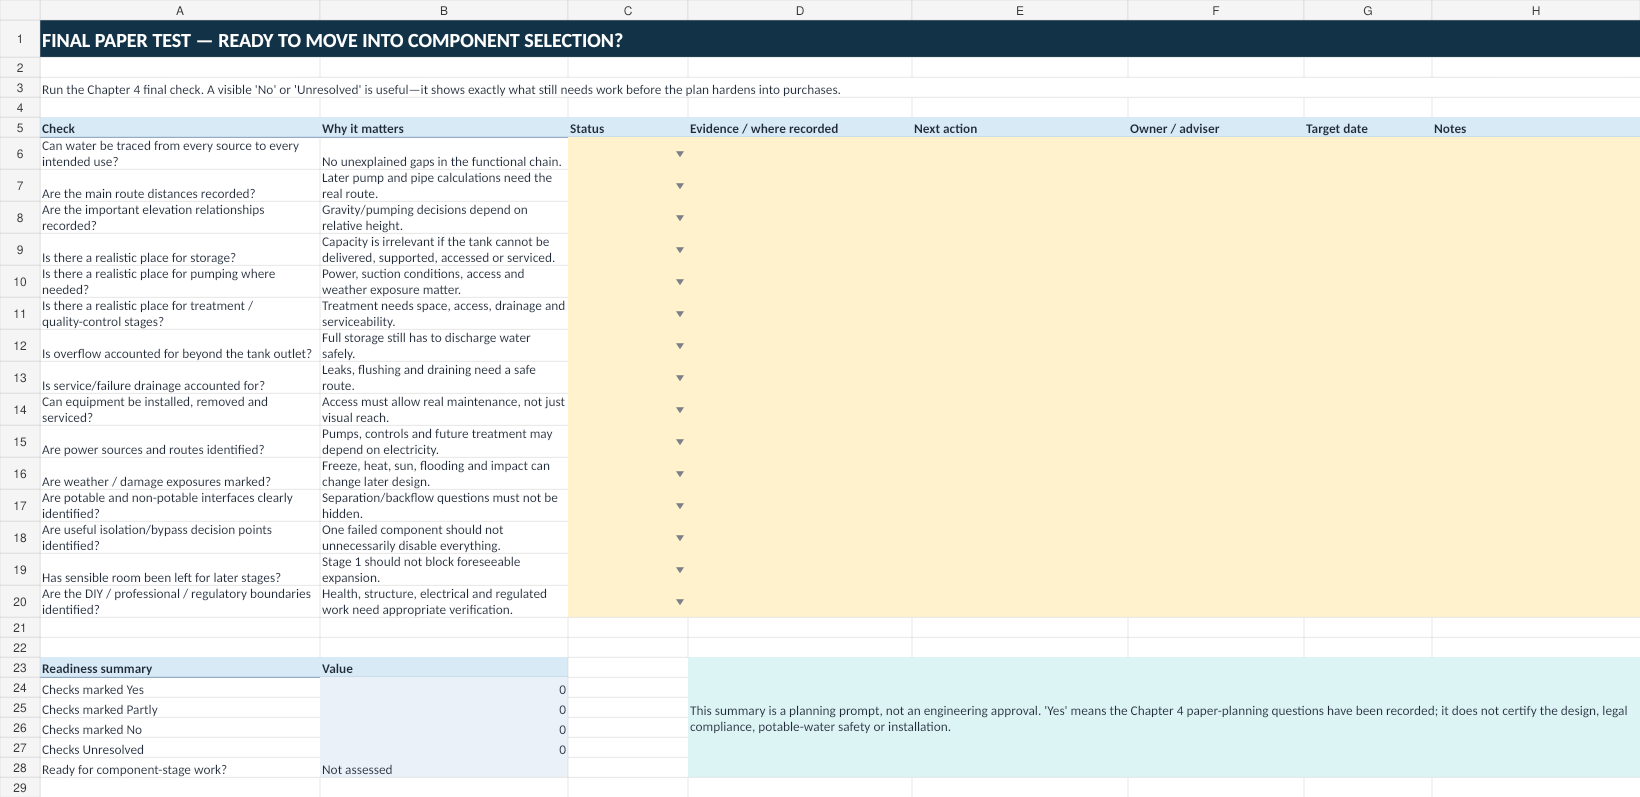This screenshot has height=797, width=1640.
Task: Click 'Are power sources and routes identified?' cell
Action: (x=180, y=442)
